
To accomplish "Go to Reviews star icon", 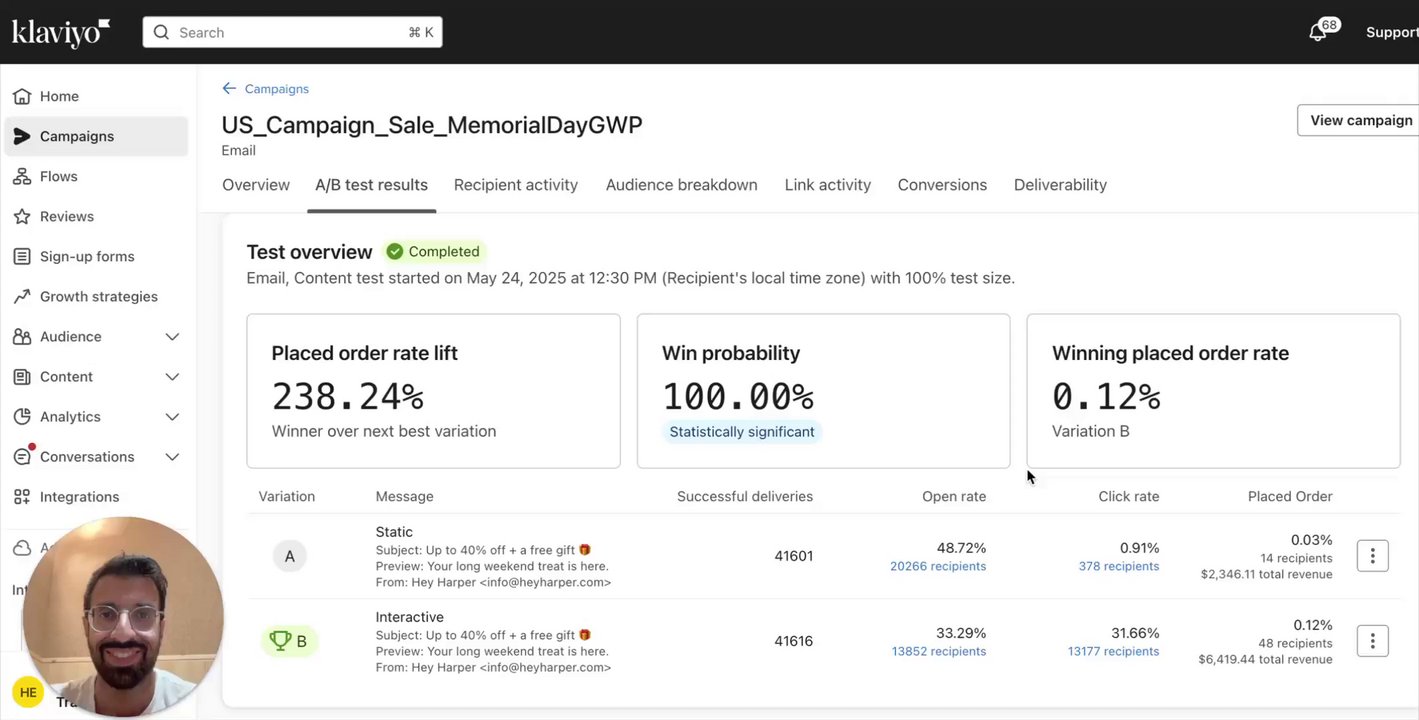I will point(21,217).
